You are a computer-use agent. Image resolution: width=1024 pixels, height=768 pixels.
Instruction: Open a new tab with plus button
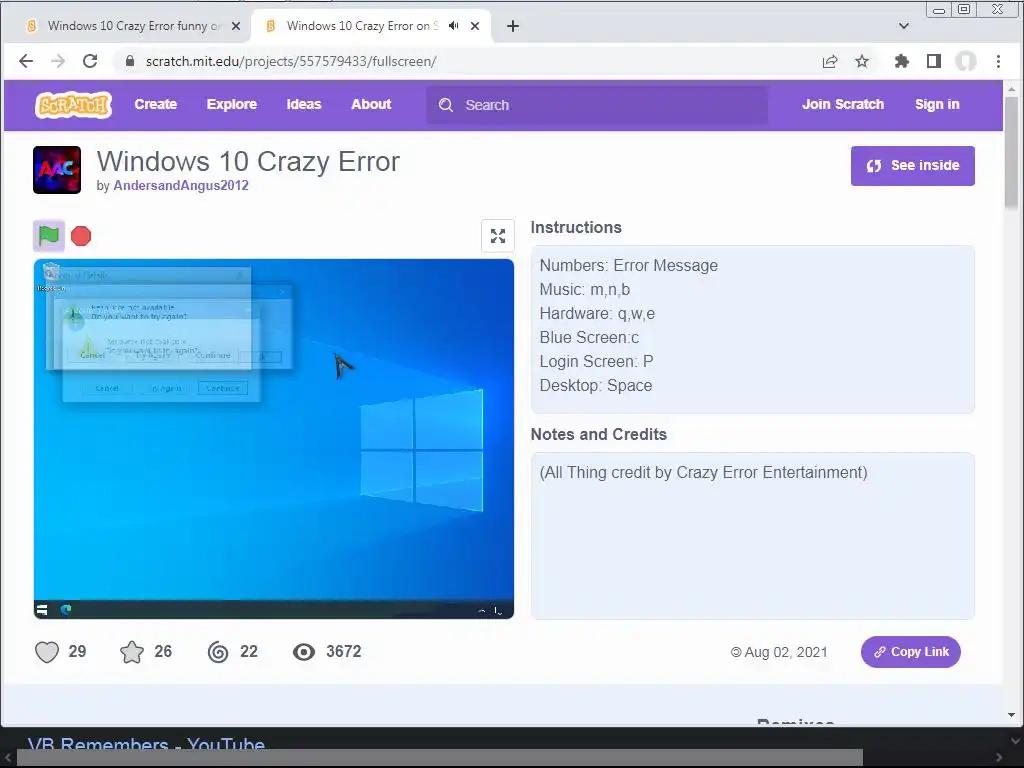pyautogui.click(x=513, y=26)
